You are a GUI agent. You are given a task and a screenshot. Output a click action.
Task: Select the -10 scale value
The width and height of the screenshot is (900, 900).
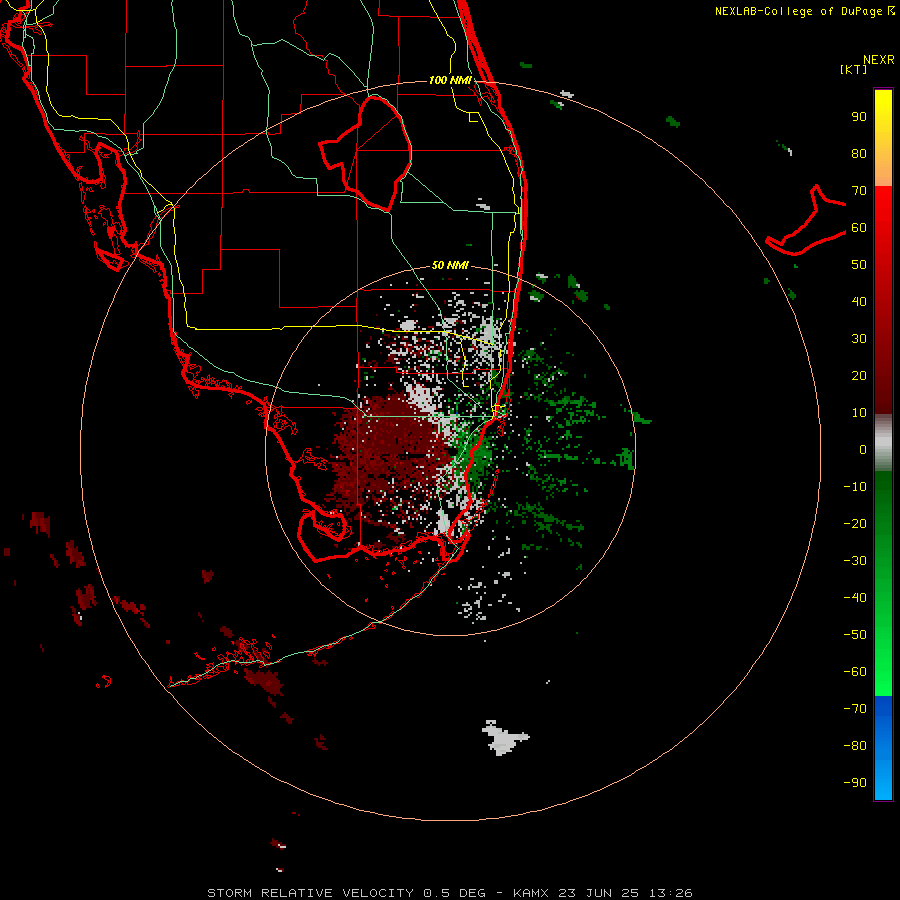coord(855,487)
